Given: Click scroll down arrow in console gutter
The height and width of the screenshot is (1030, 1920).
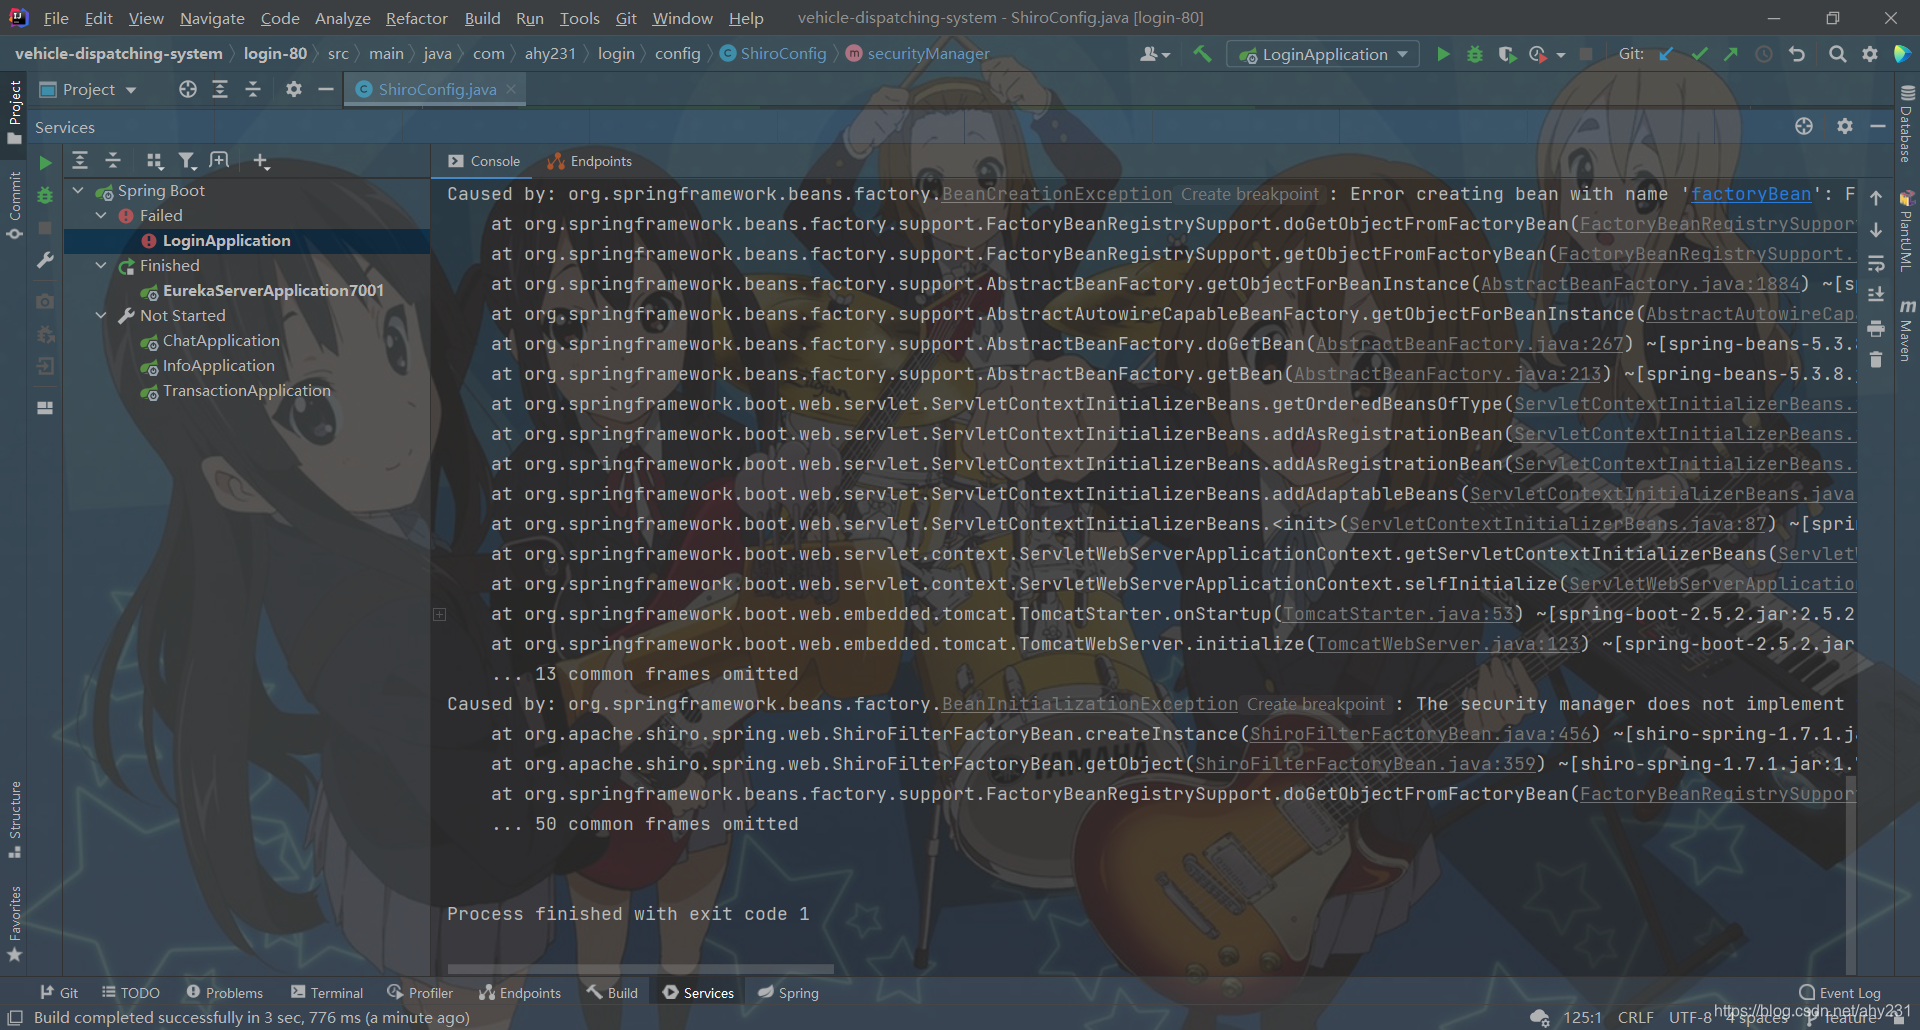Looking at the screenshot, I should coord(1876,230).
